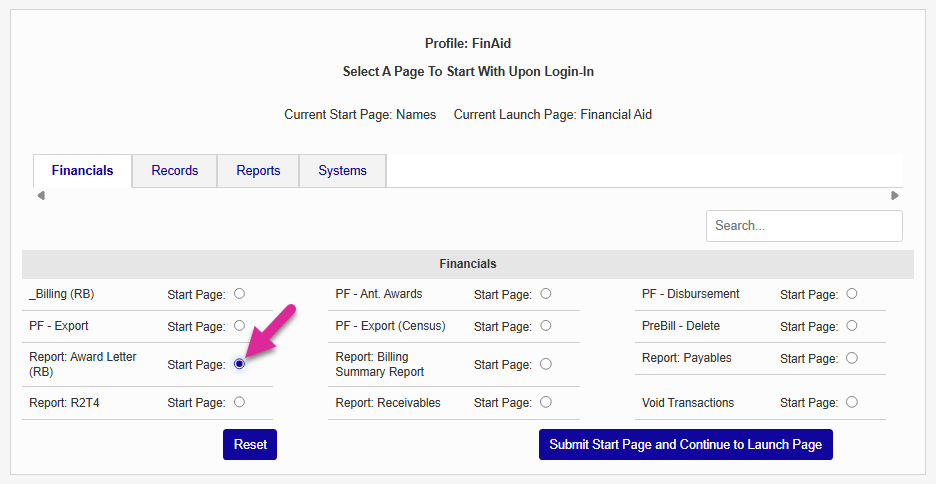Choose Report: Billing Summary Report radio
The image size is (936, 484).
tap(545, 364)
